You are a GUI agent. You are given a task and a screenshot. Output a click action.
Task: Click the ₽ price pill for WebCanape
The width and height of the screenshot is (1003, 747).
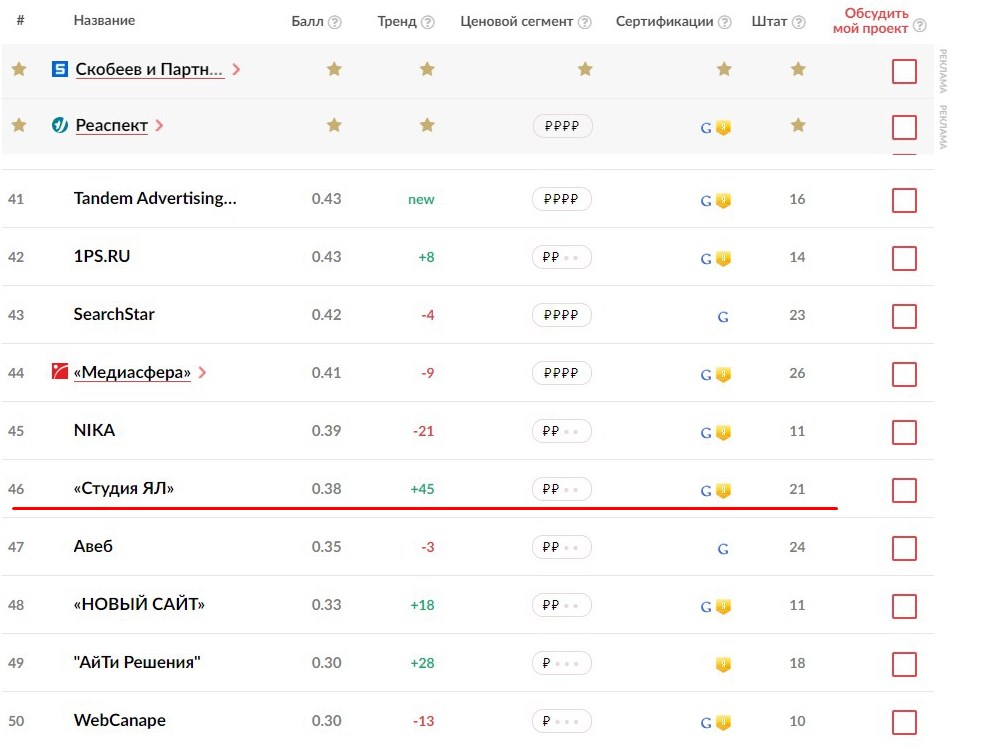coord(562,721)
